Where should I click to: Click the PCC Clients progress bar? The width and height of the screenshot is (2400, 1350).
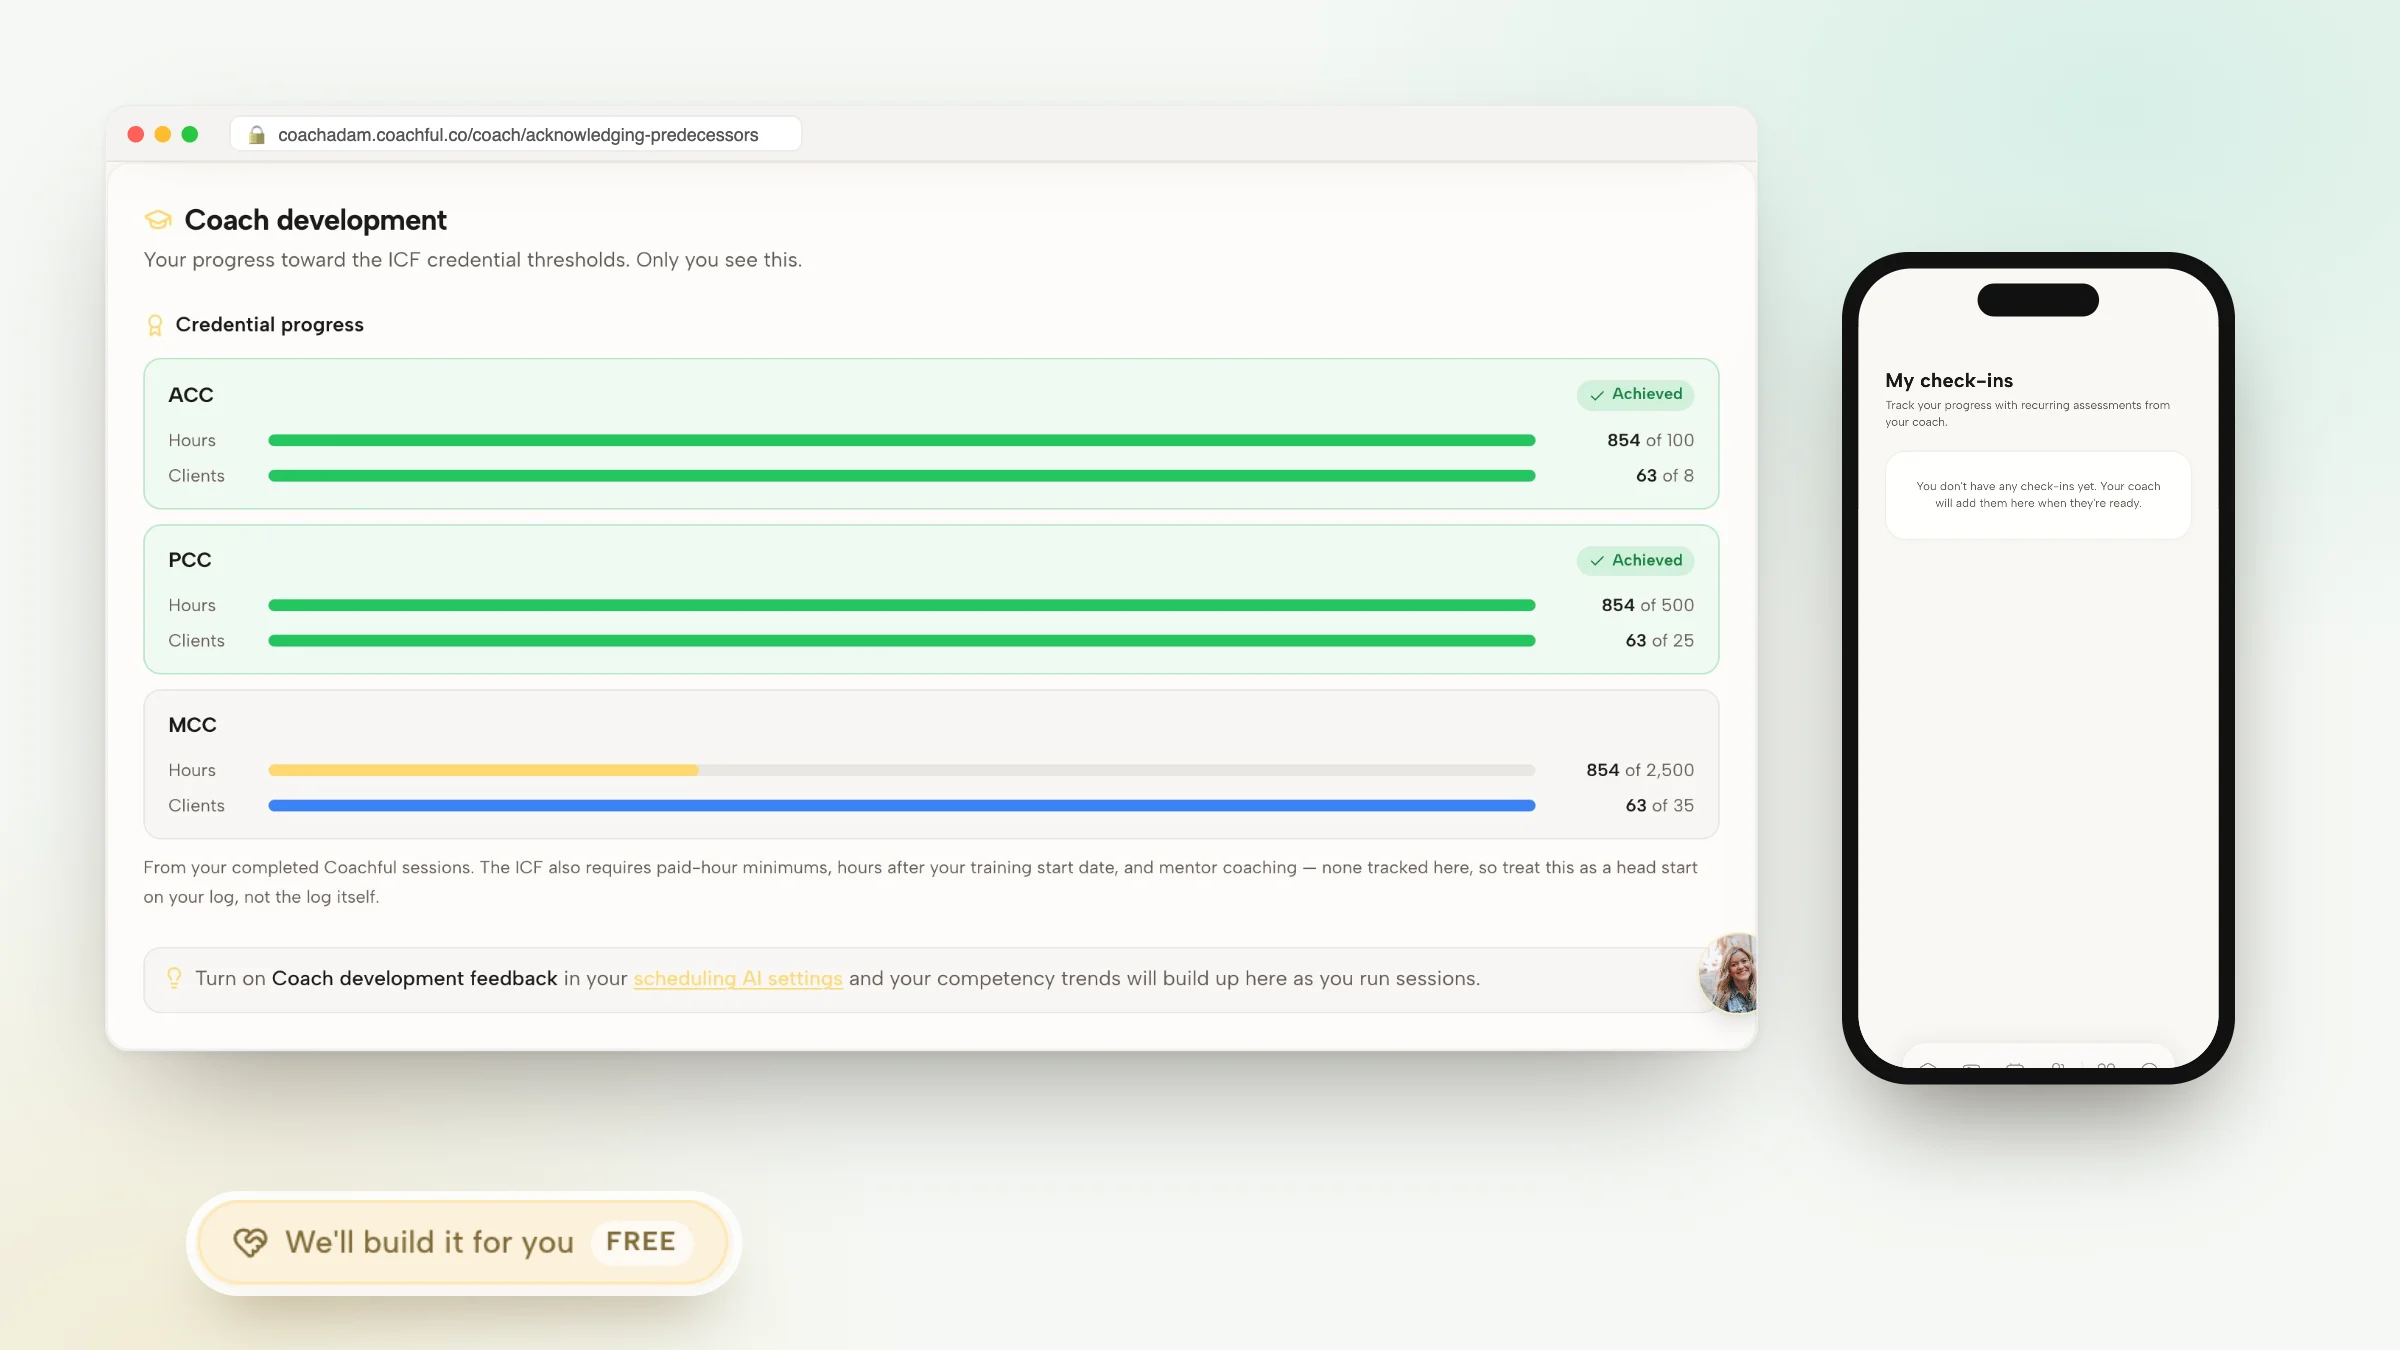click(902, 641)
